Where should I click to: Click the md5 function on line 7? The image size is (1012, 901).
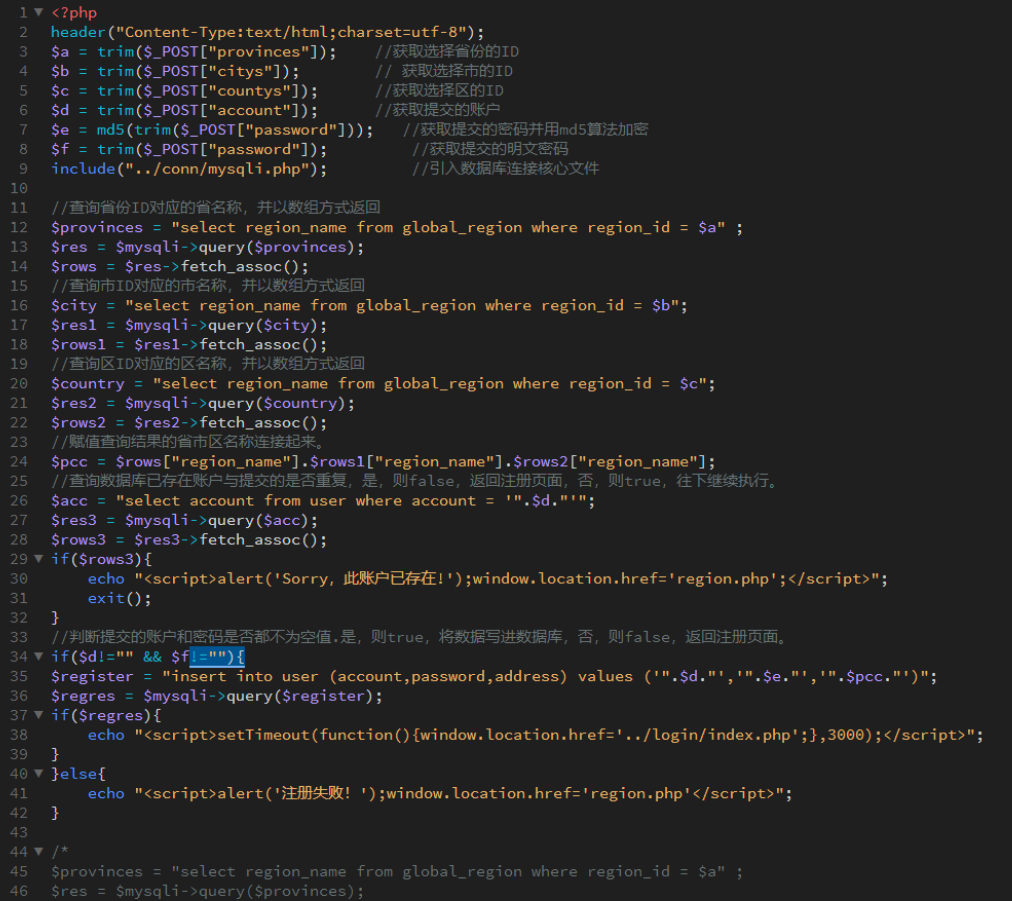(x=110, y=130)
